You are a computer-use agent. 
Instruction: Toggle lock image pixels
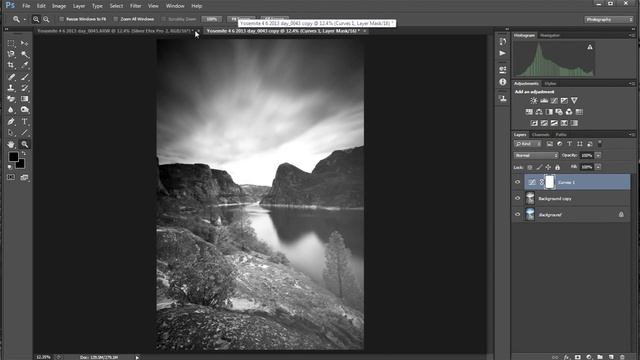[539, 167]
